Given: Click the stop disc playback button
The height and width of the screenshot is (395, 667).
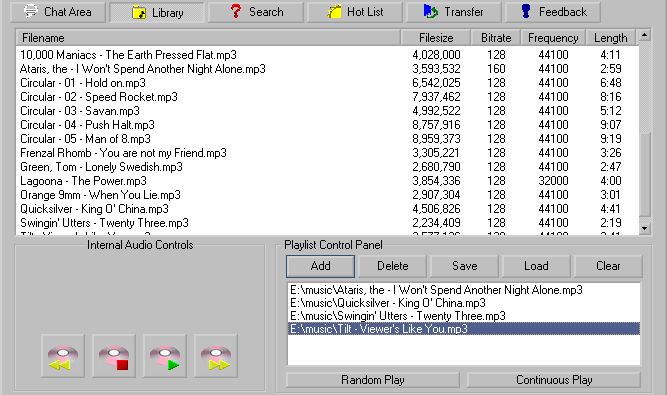Looking at the screenshot, I should tap(114, 356).
